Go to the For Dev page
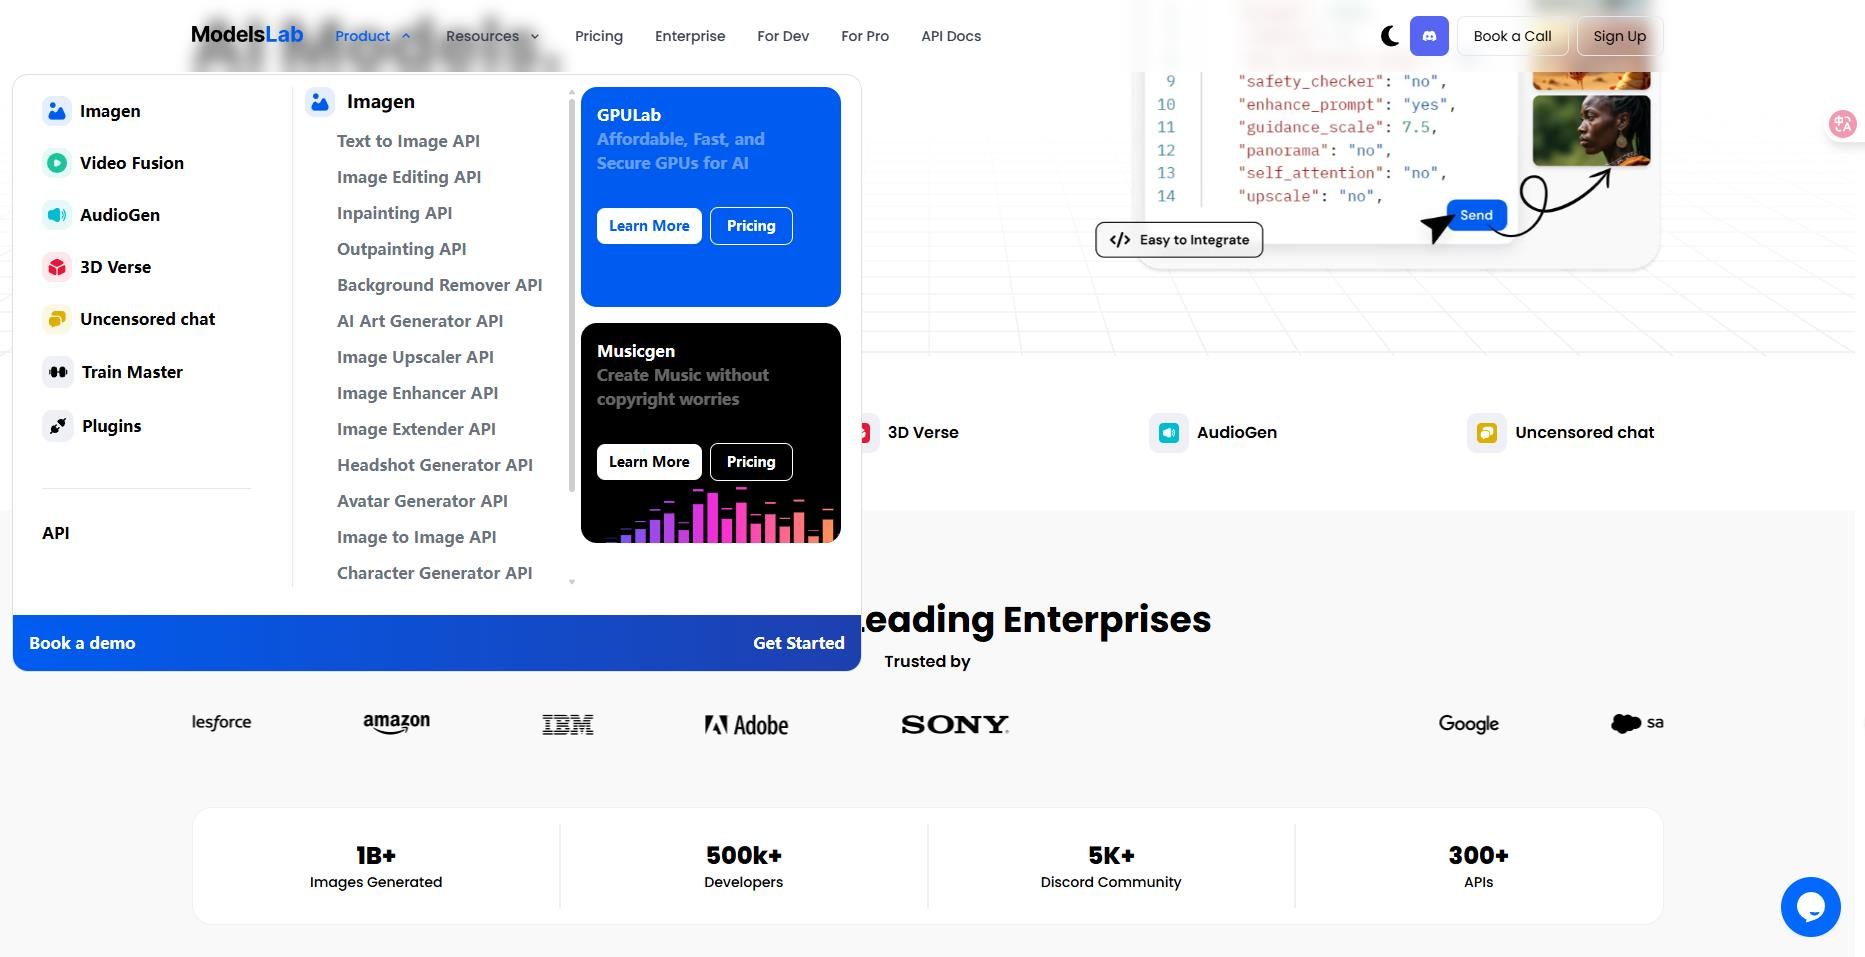Viewport: 1865px width, 957px height. coord(783,36)
